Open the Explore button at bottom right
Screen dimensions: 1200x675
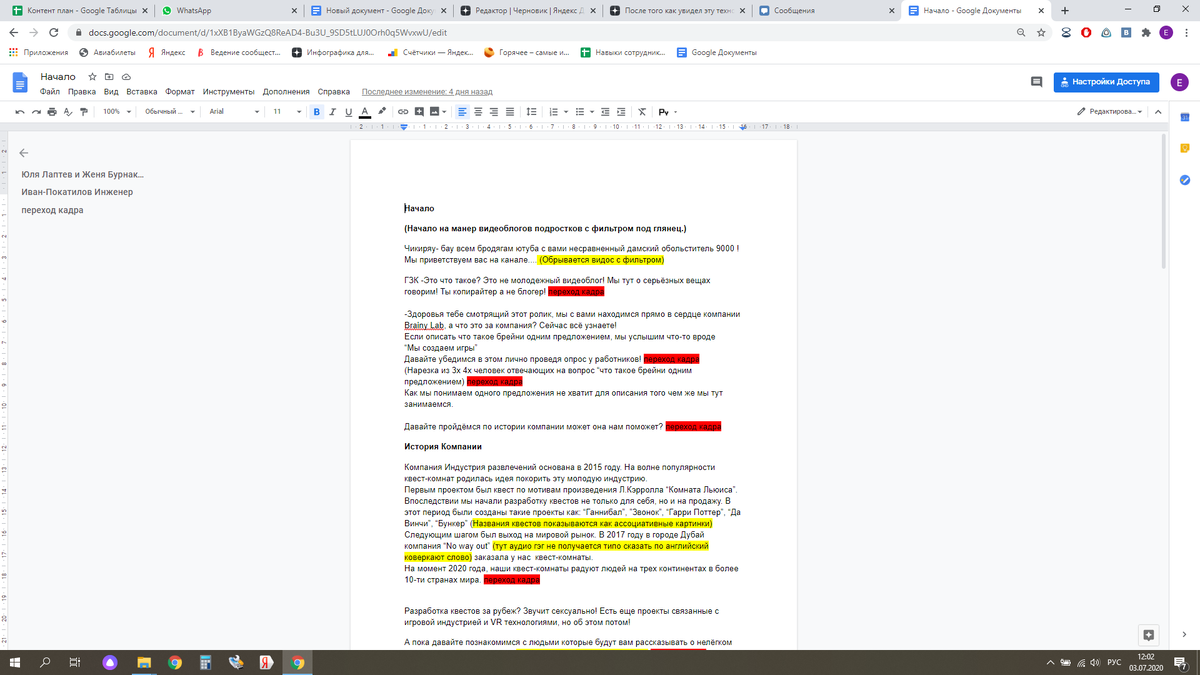(1149, 635)
